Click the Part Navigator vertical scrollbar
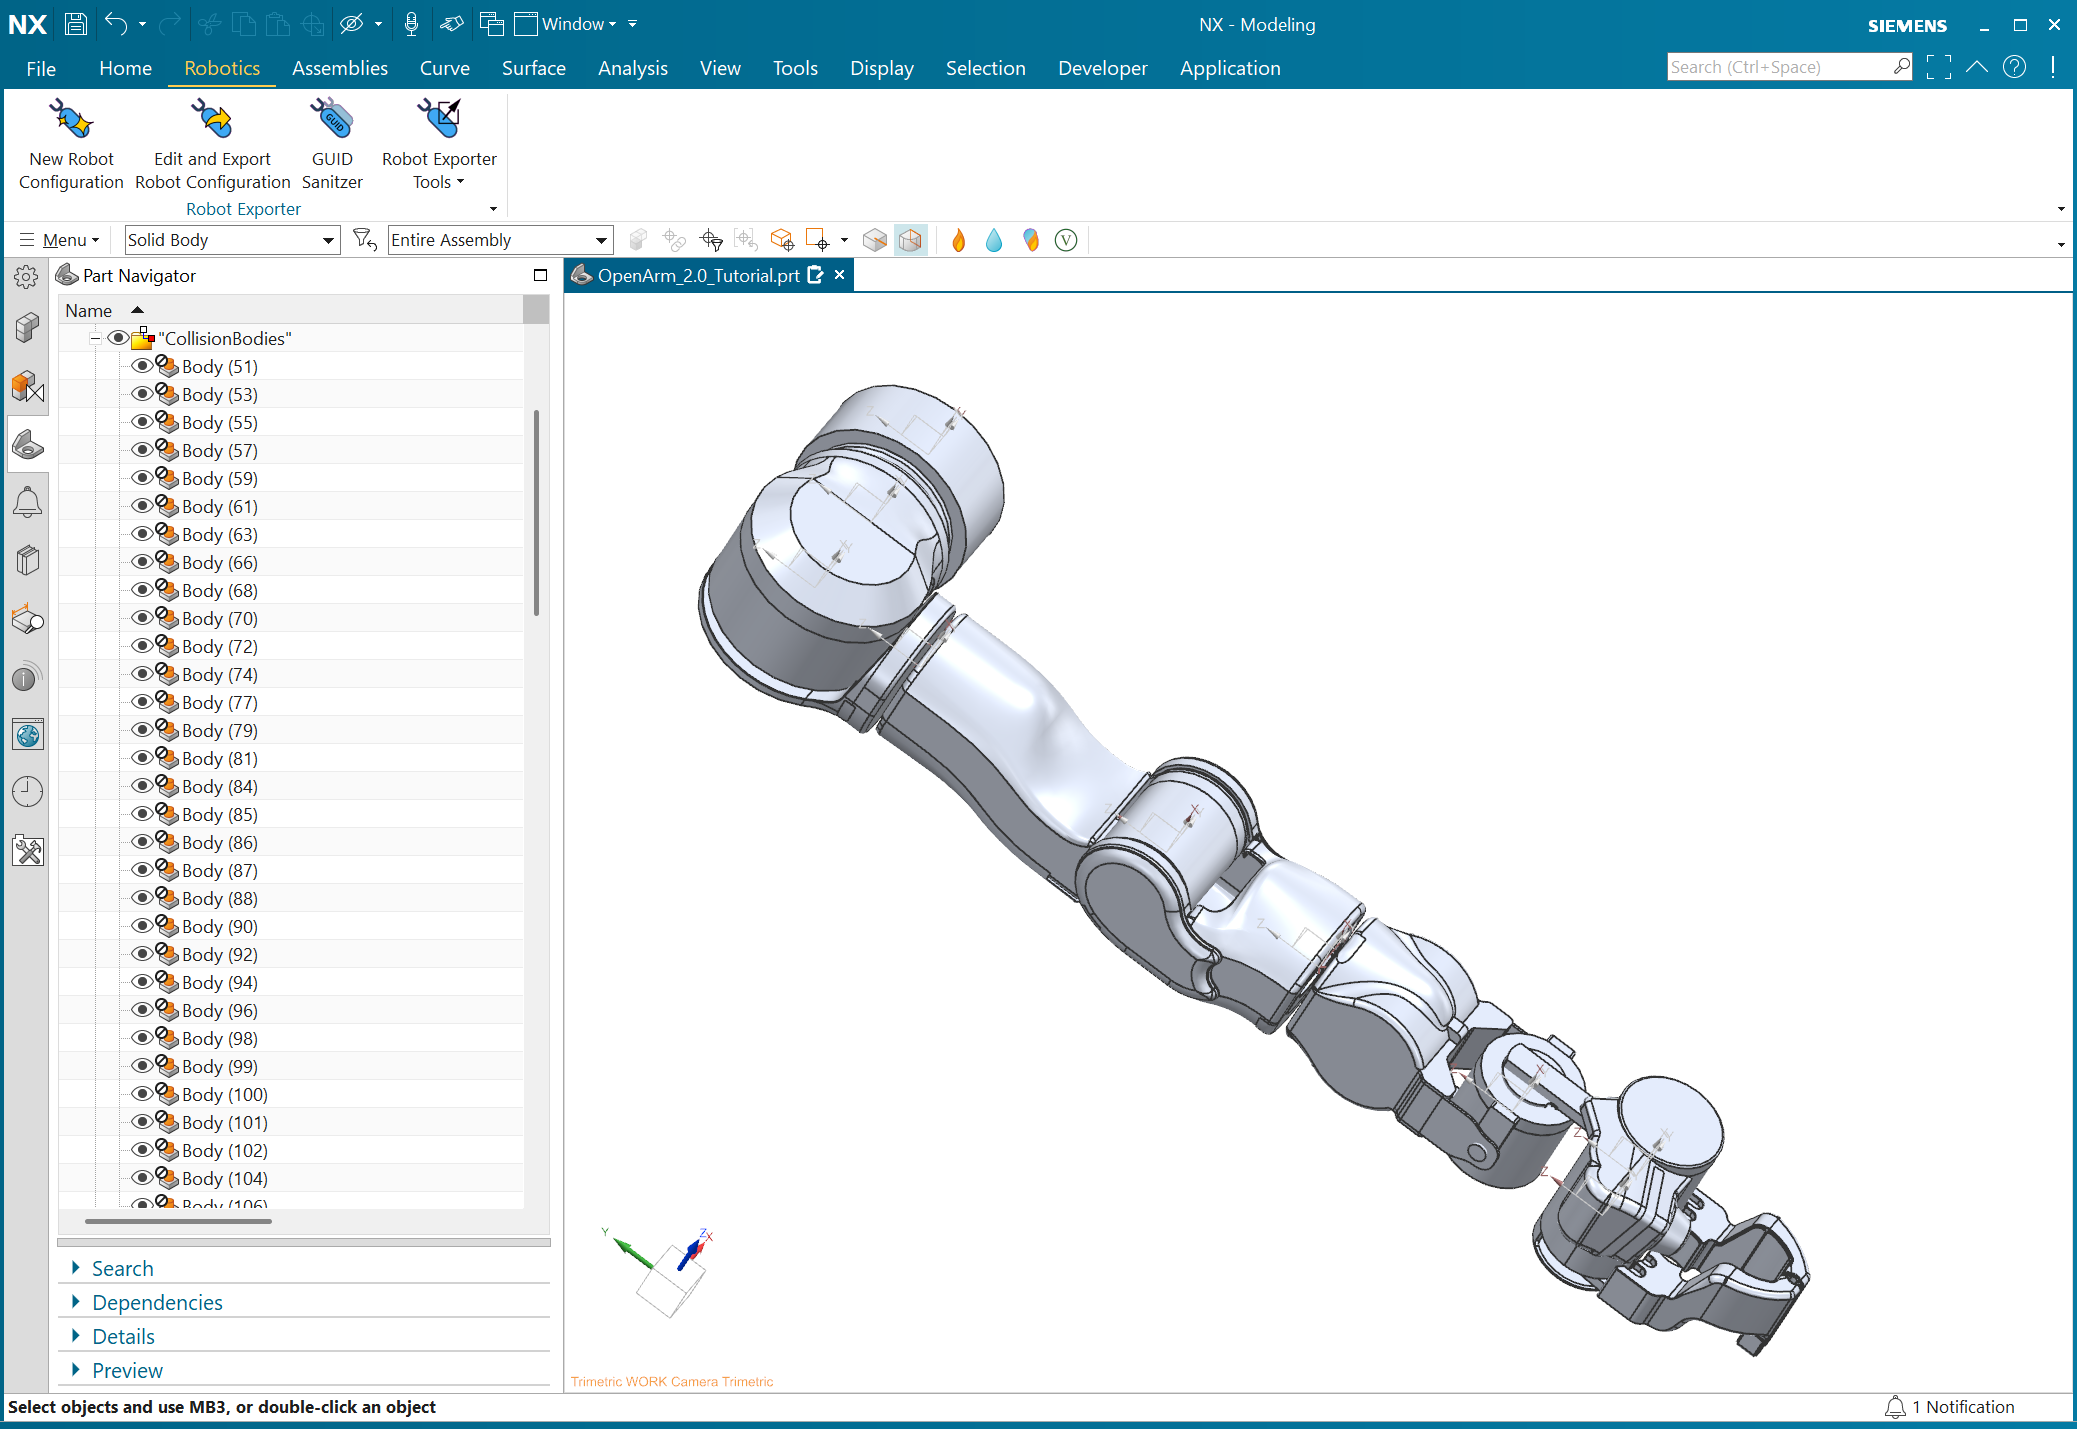This screenshot has height=1429, width=2077. (537, 513)
